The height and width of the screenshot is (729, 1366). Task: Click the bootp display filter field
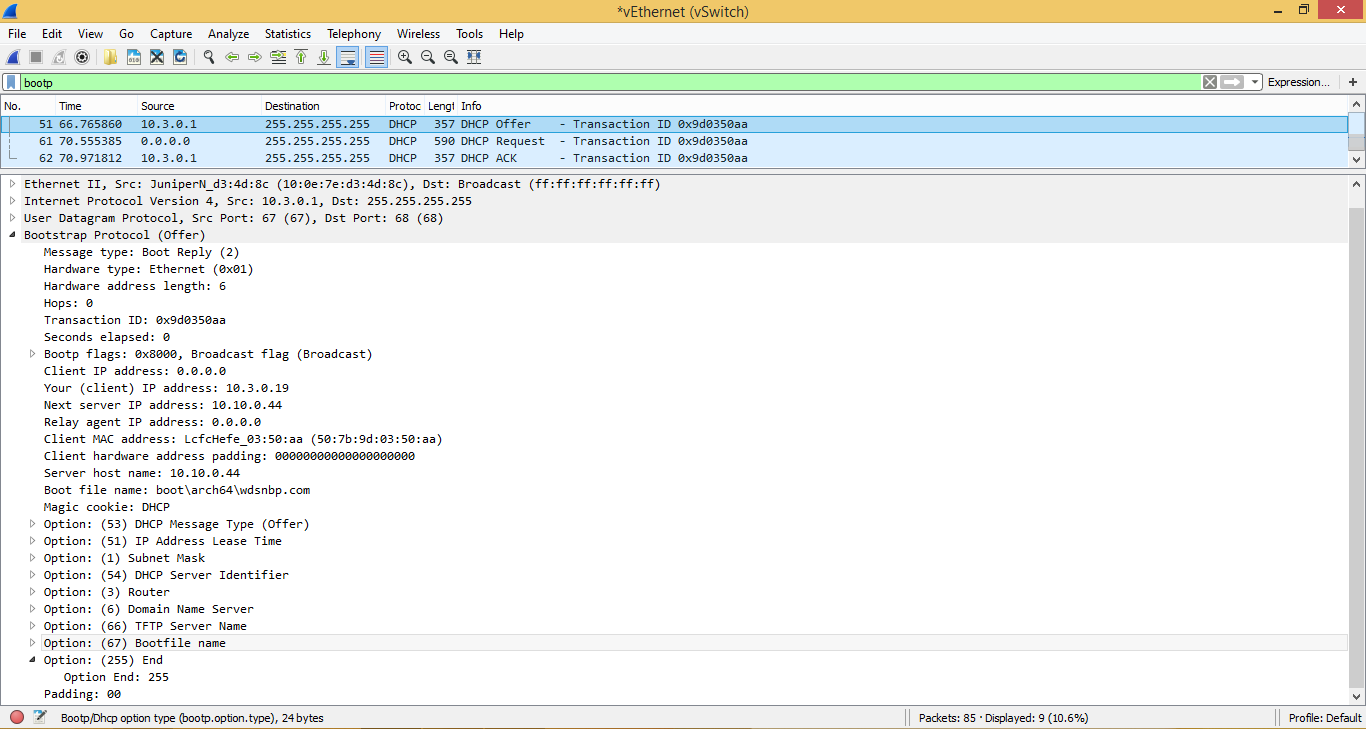tap(610, 82)
